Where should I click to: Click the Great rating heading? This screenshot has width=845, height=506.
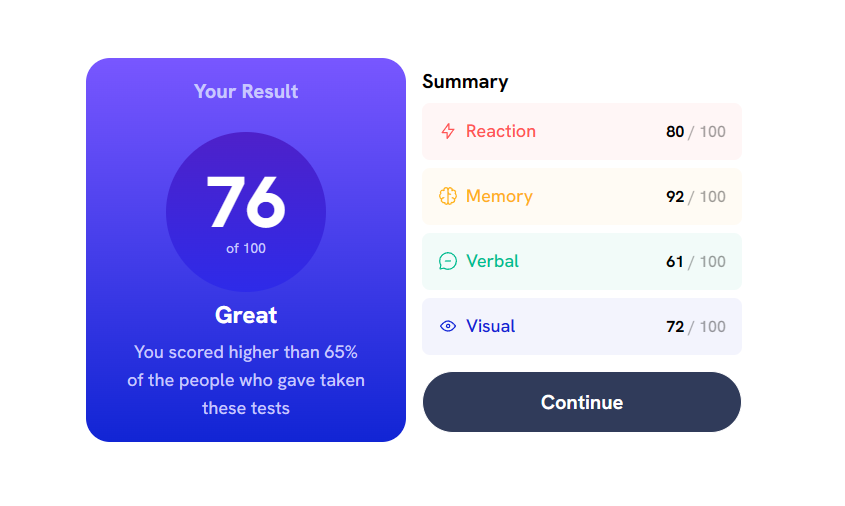click(246, 315)
